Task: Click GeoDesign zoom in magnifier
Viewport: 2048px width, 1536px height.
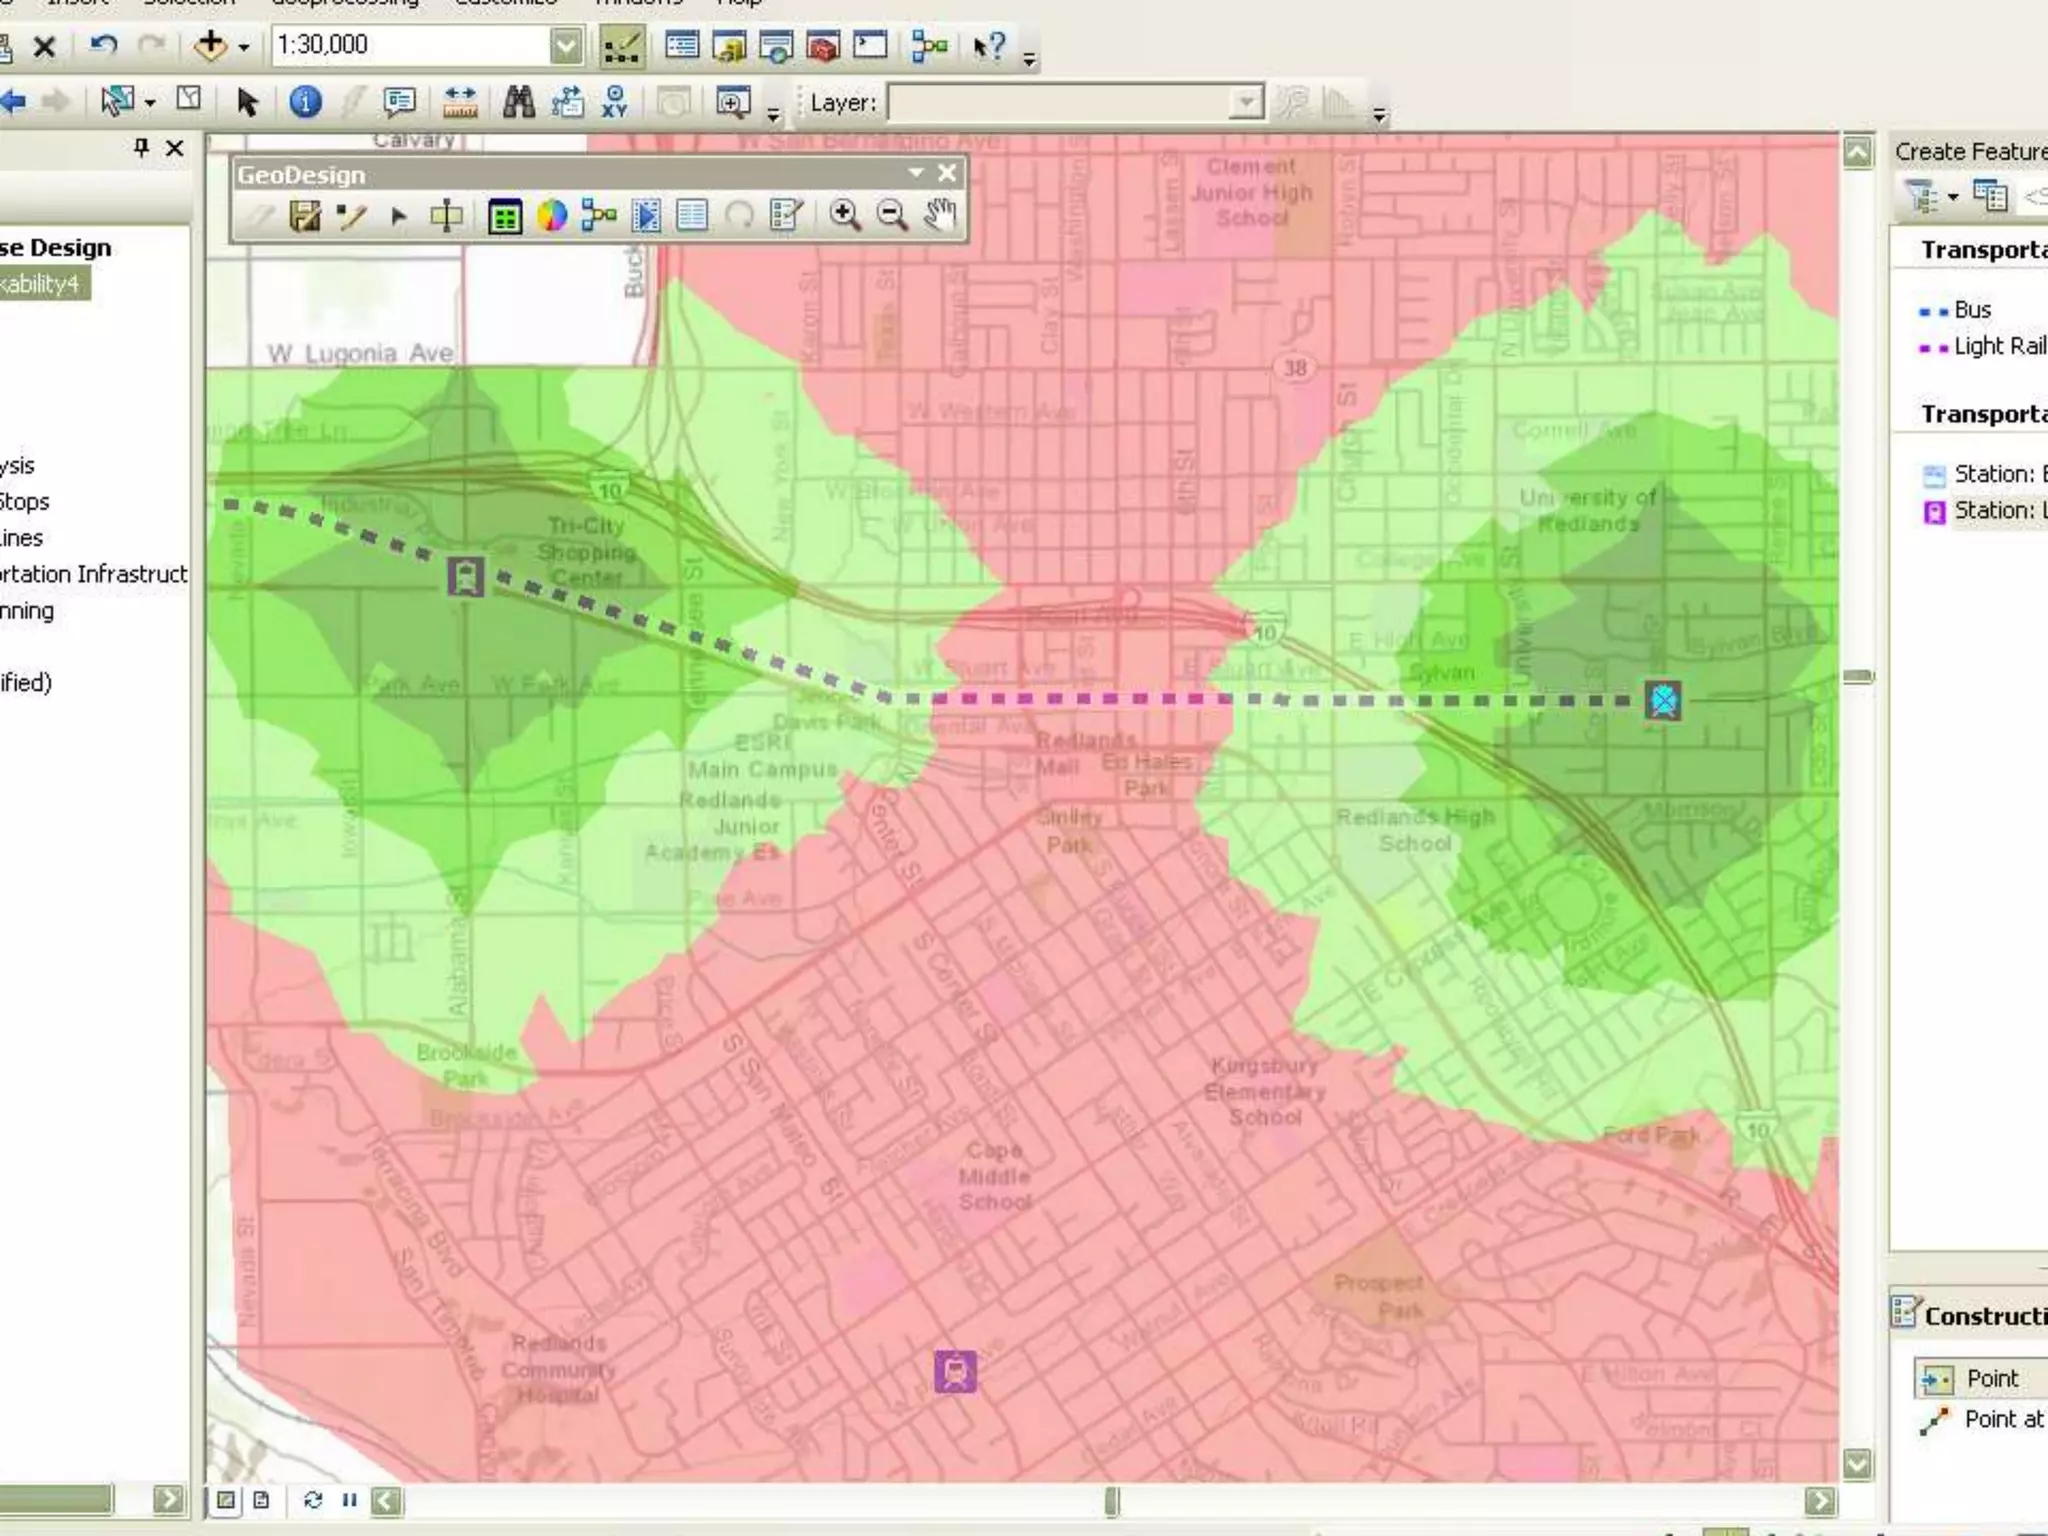Action: 845,215
